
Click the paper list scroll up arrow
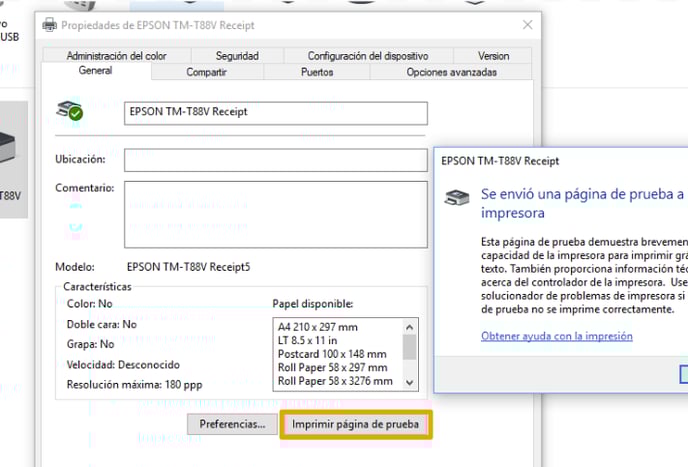point(409,327)
